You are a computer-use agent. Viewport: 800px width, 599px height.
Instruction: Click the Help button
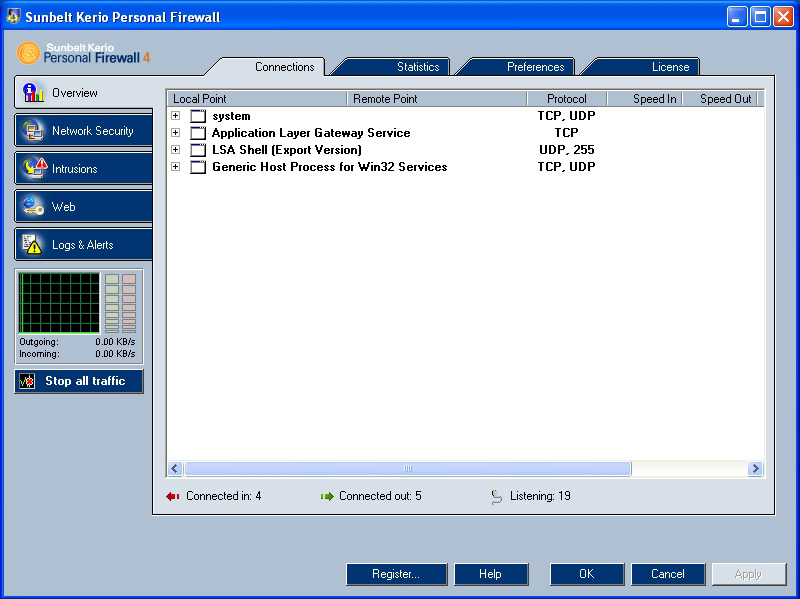pyautogui.click(x=490, y=574)
